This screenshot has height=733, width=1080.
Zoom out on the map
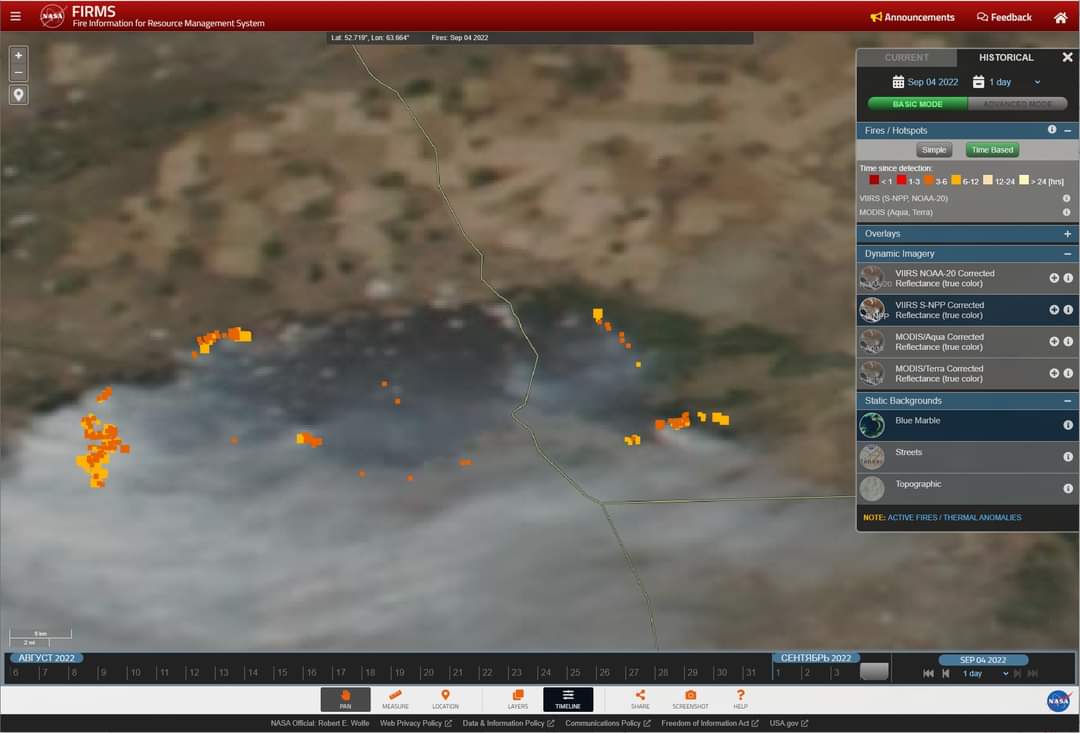pyautogui.click(x=18, y=73)
